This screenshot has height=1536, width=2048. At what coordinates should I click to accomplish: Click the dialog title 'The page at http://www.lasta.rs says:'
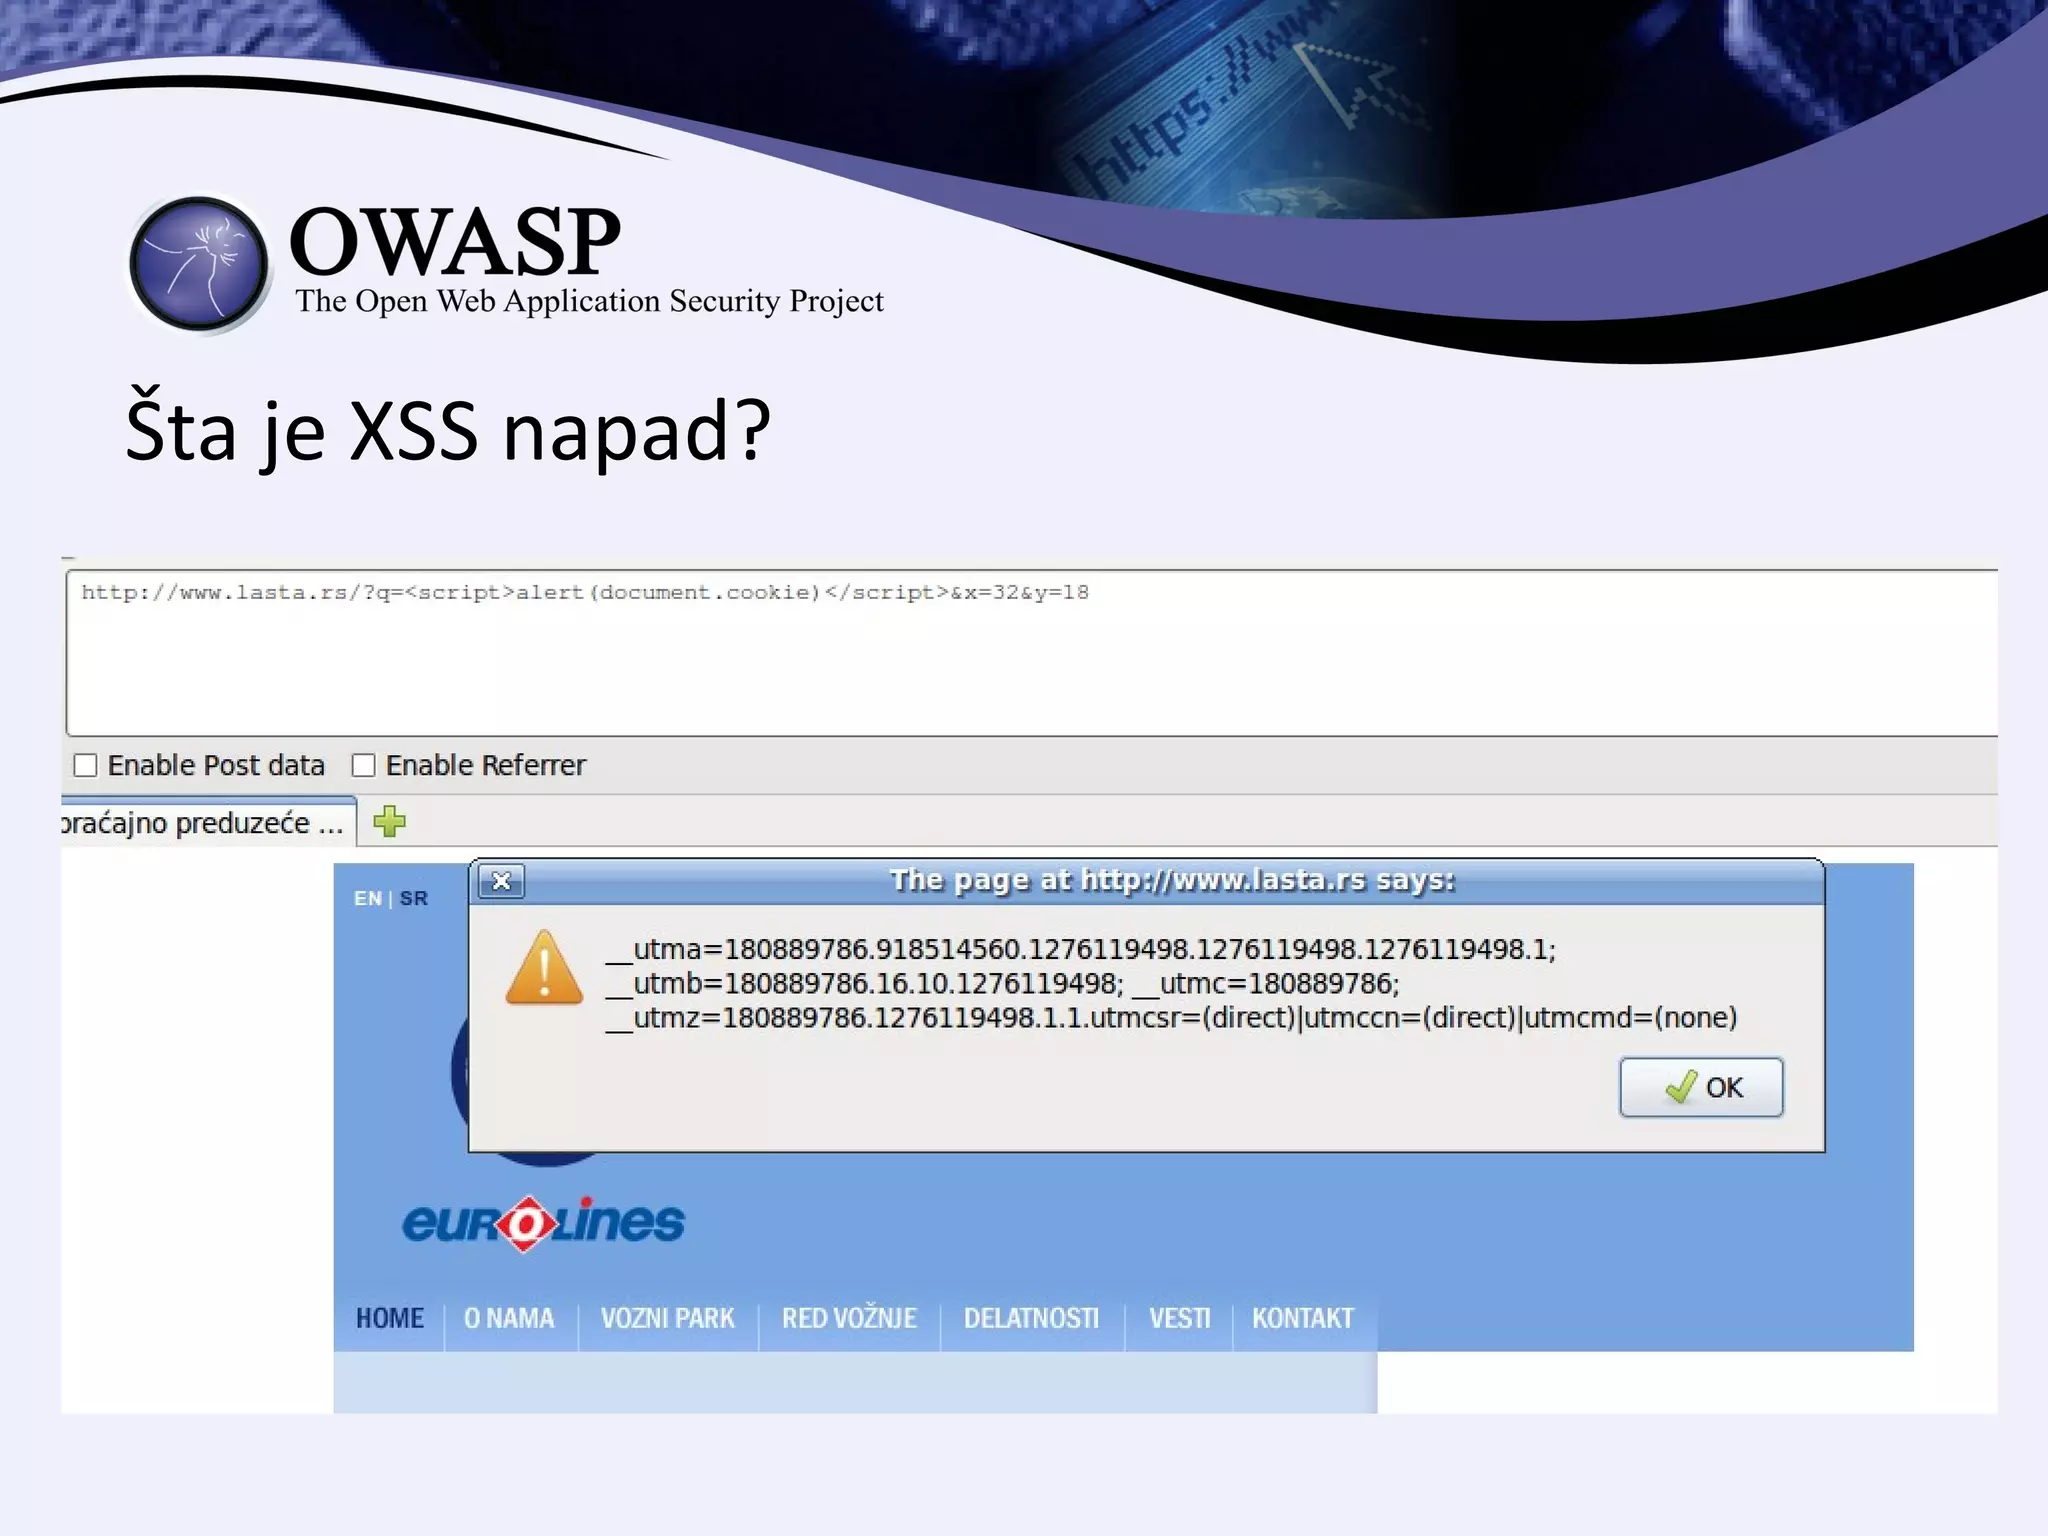coord(1172,880)
